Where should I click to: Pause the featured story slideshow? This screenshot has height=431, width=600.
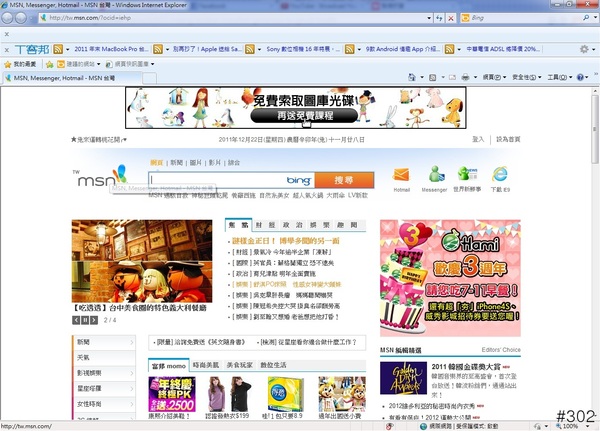click(x=85, y=320)
